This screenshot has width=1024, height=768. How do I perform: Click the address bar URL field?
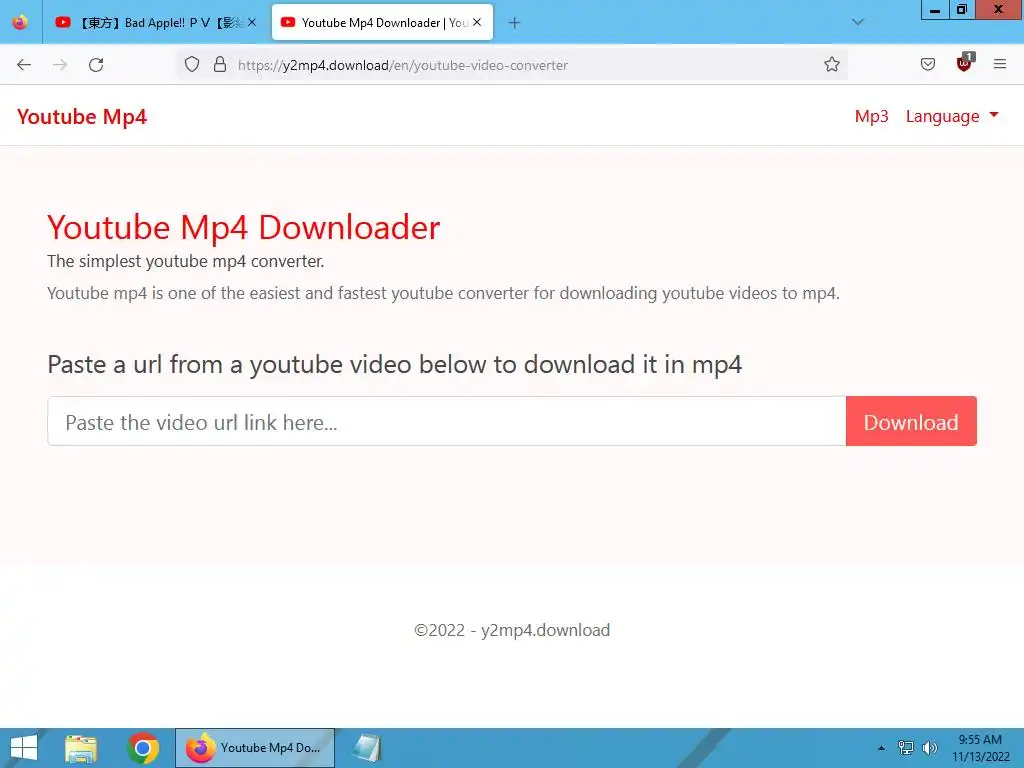pyautogui.click(x=511, y=65)
